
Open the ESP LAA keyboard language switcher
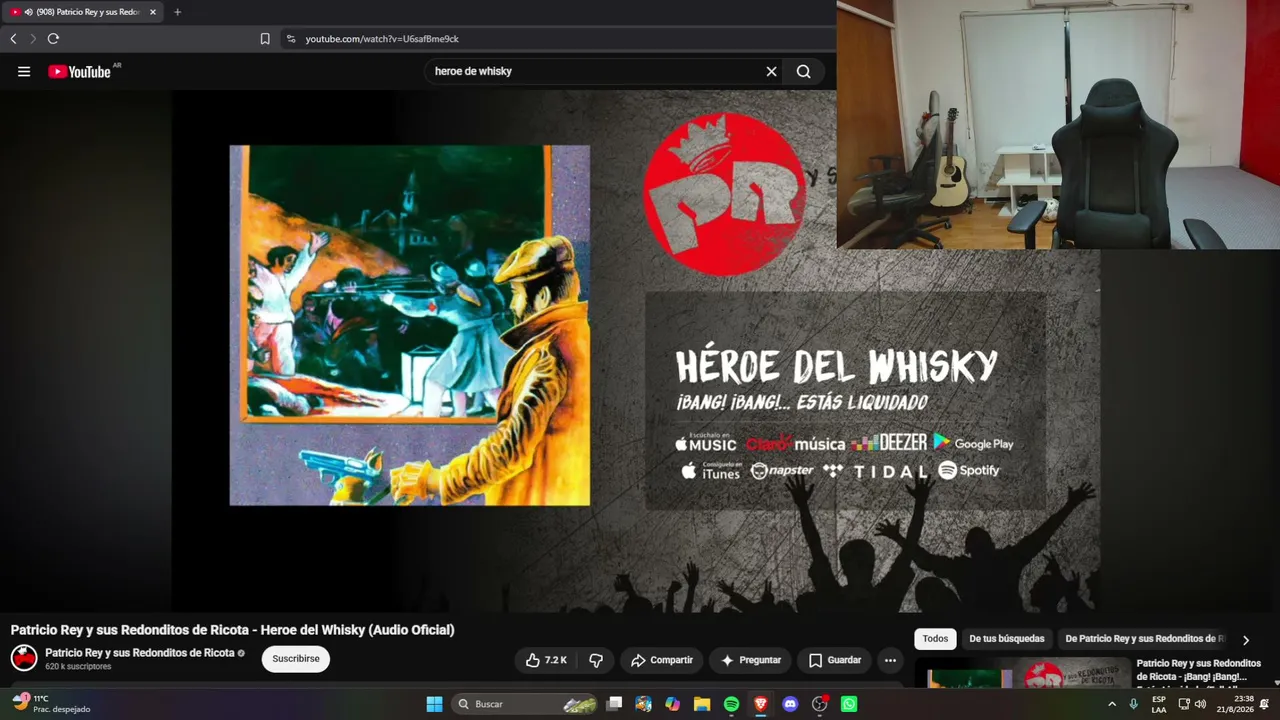(x=1159, y=704)
